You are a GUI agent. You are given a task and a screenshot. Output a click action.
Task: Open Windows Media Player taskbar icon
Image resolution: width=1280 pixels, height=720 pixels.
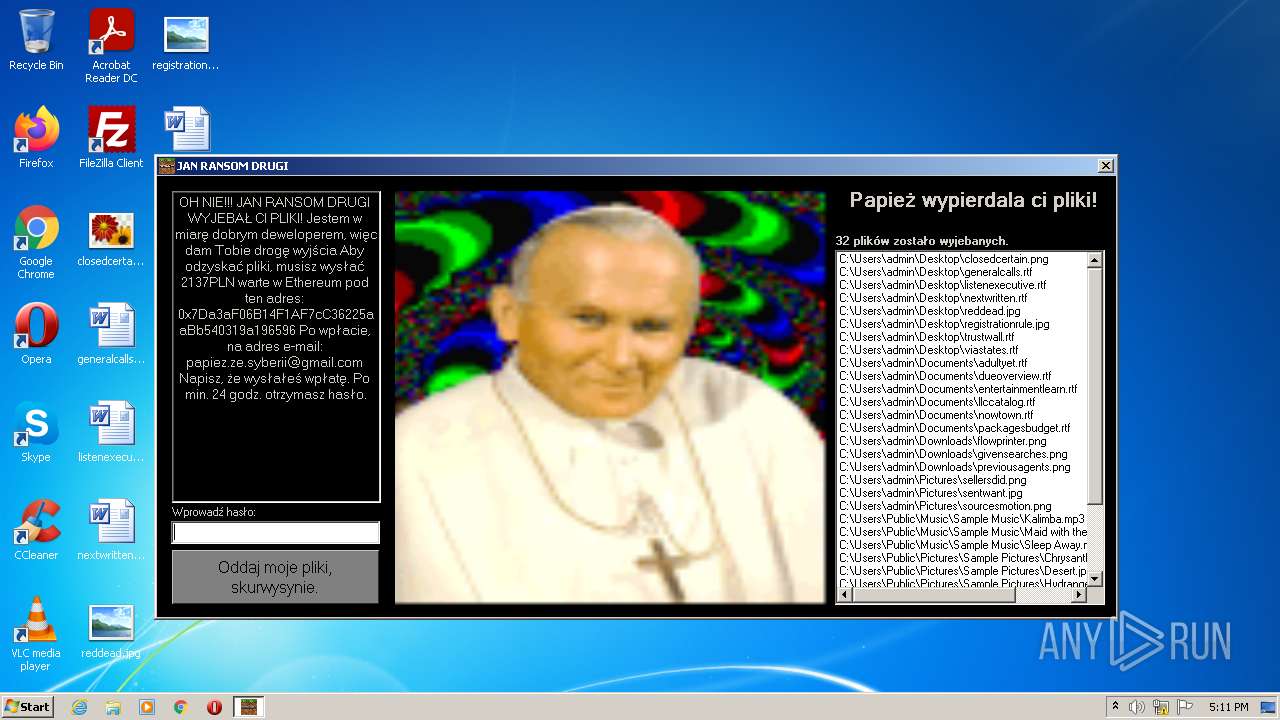coord(147,707)
